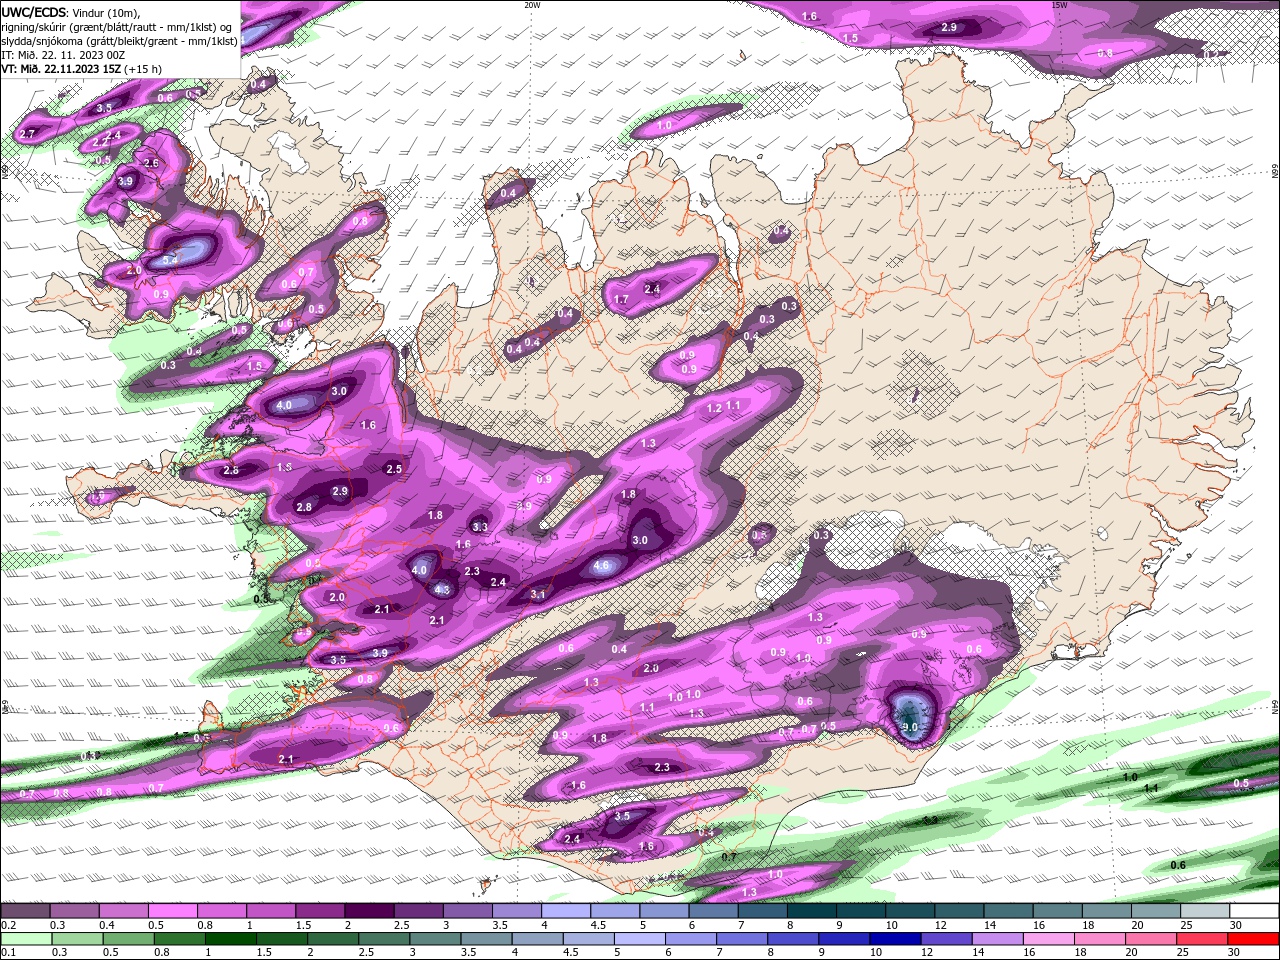This screenshot has height=960, width=1280.
Task: Click the 'rigning/skúrir' legend description line
Action: pyautogui.click(x=118, y=27)
